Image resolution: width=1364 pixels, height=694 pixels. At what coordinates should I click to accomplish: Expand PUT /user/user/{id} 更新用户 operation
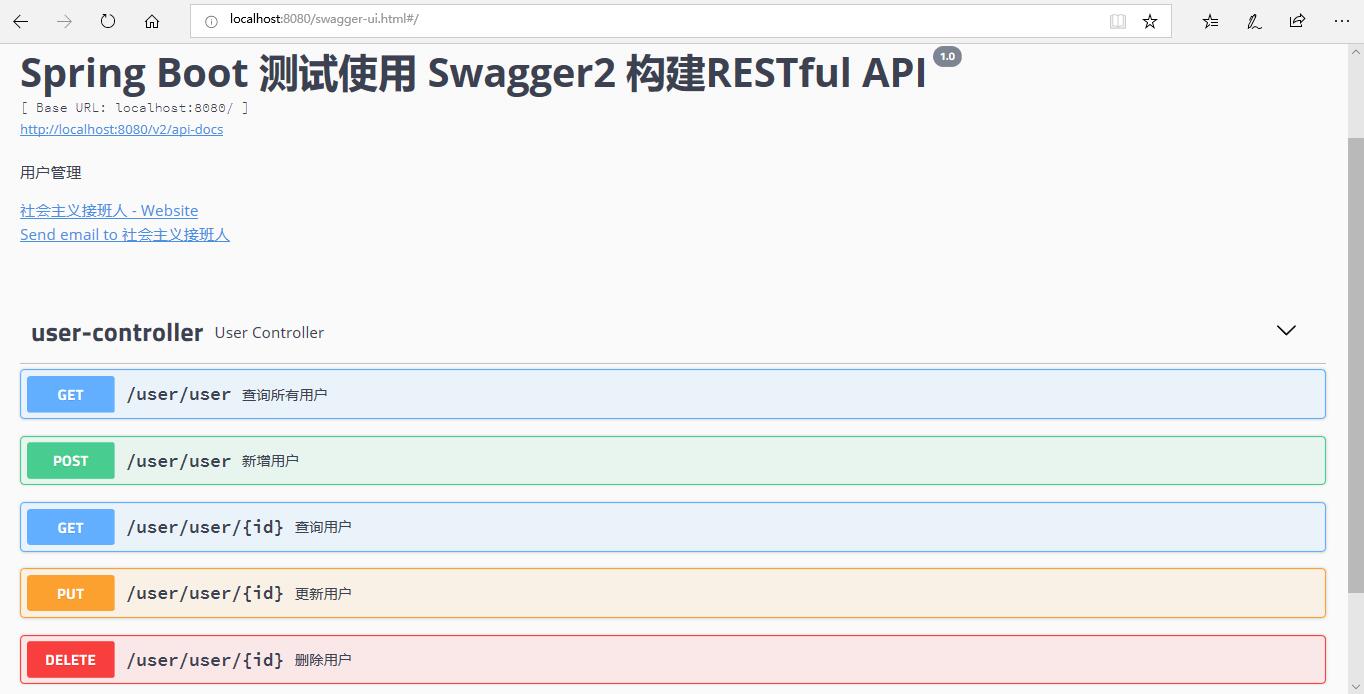[673, 593]
